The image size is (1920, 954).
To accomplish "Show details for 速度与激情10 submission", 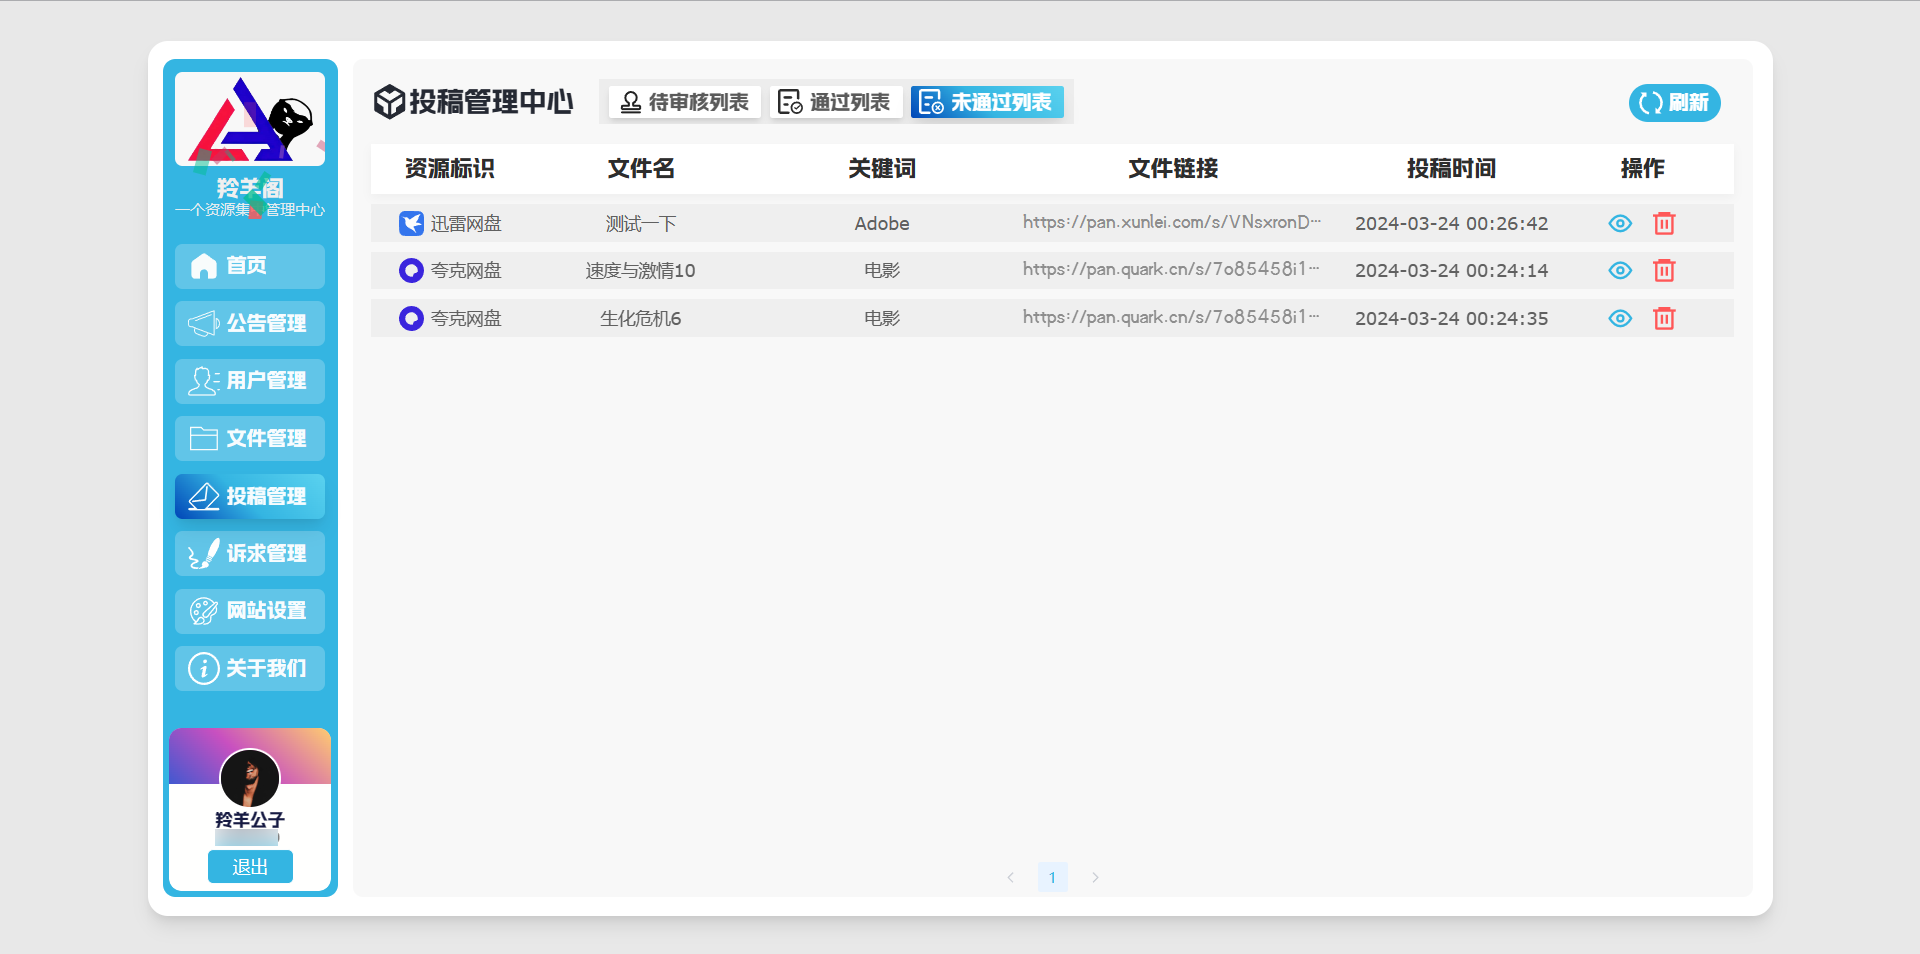I will click(1620, 270).
